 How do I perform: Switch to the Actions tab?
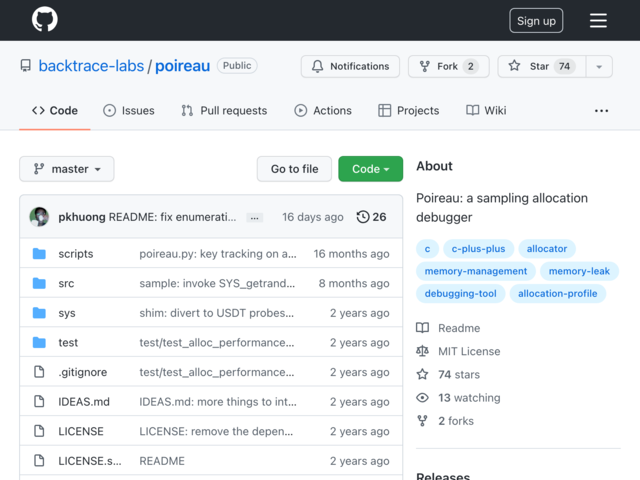click(323, 111)
